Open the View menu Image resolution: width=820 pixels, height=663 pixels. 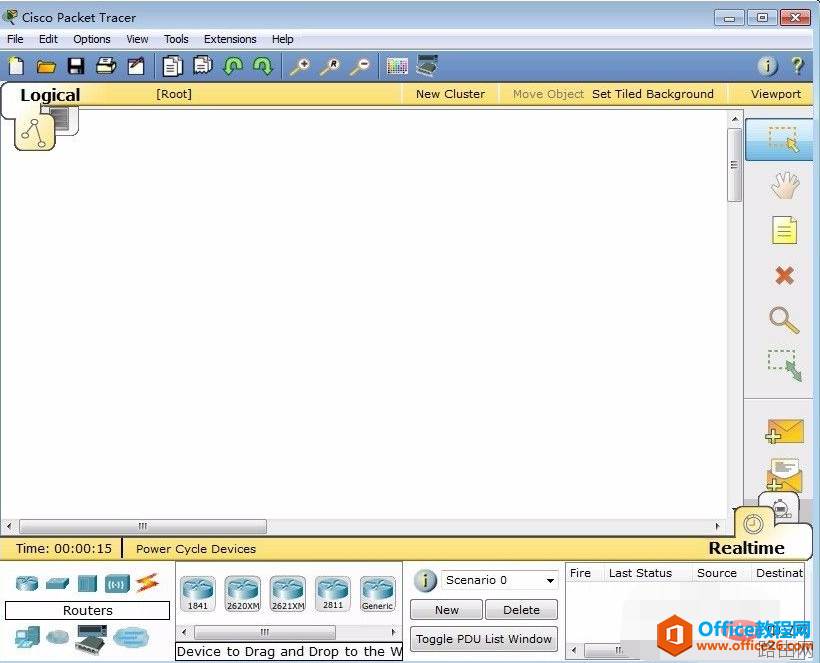138,39
